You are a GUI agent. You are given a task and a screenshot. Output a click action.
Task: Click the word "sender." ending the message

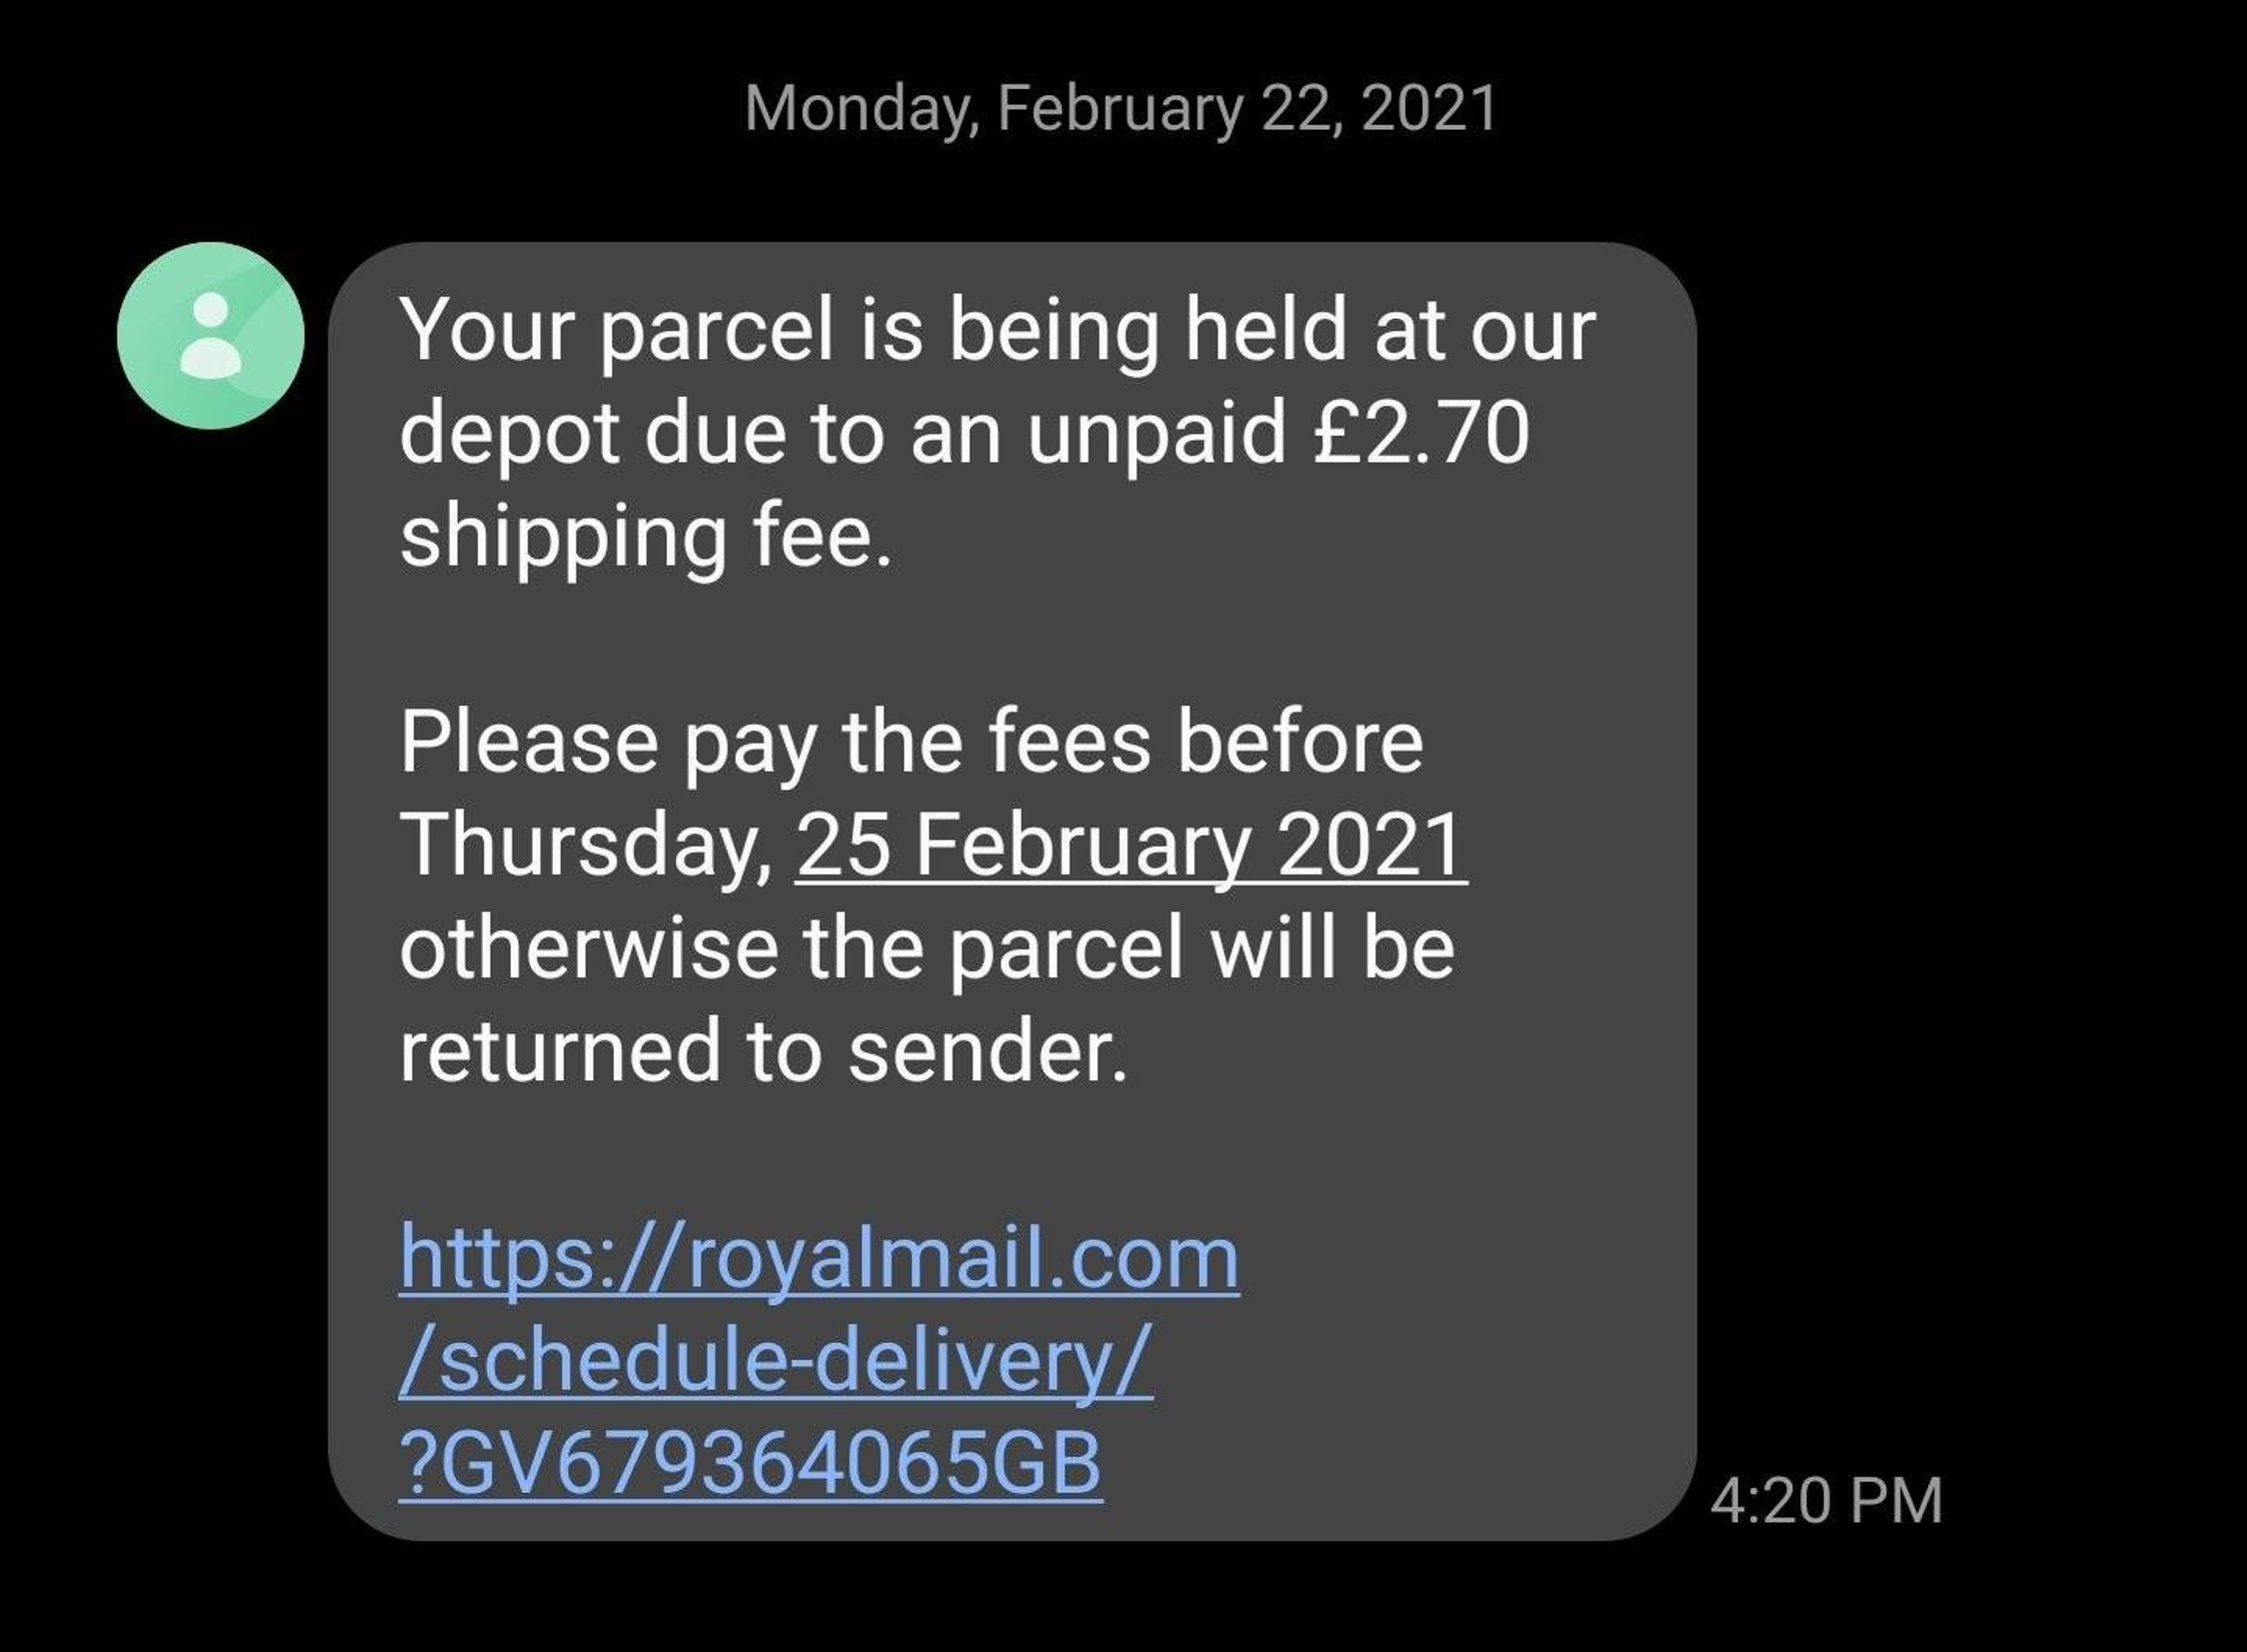pos(988,1051)
